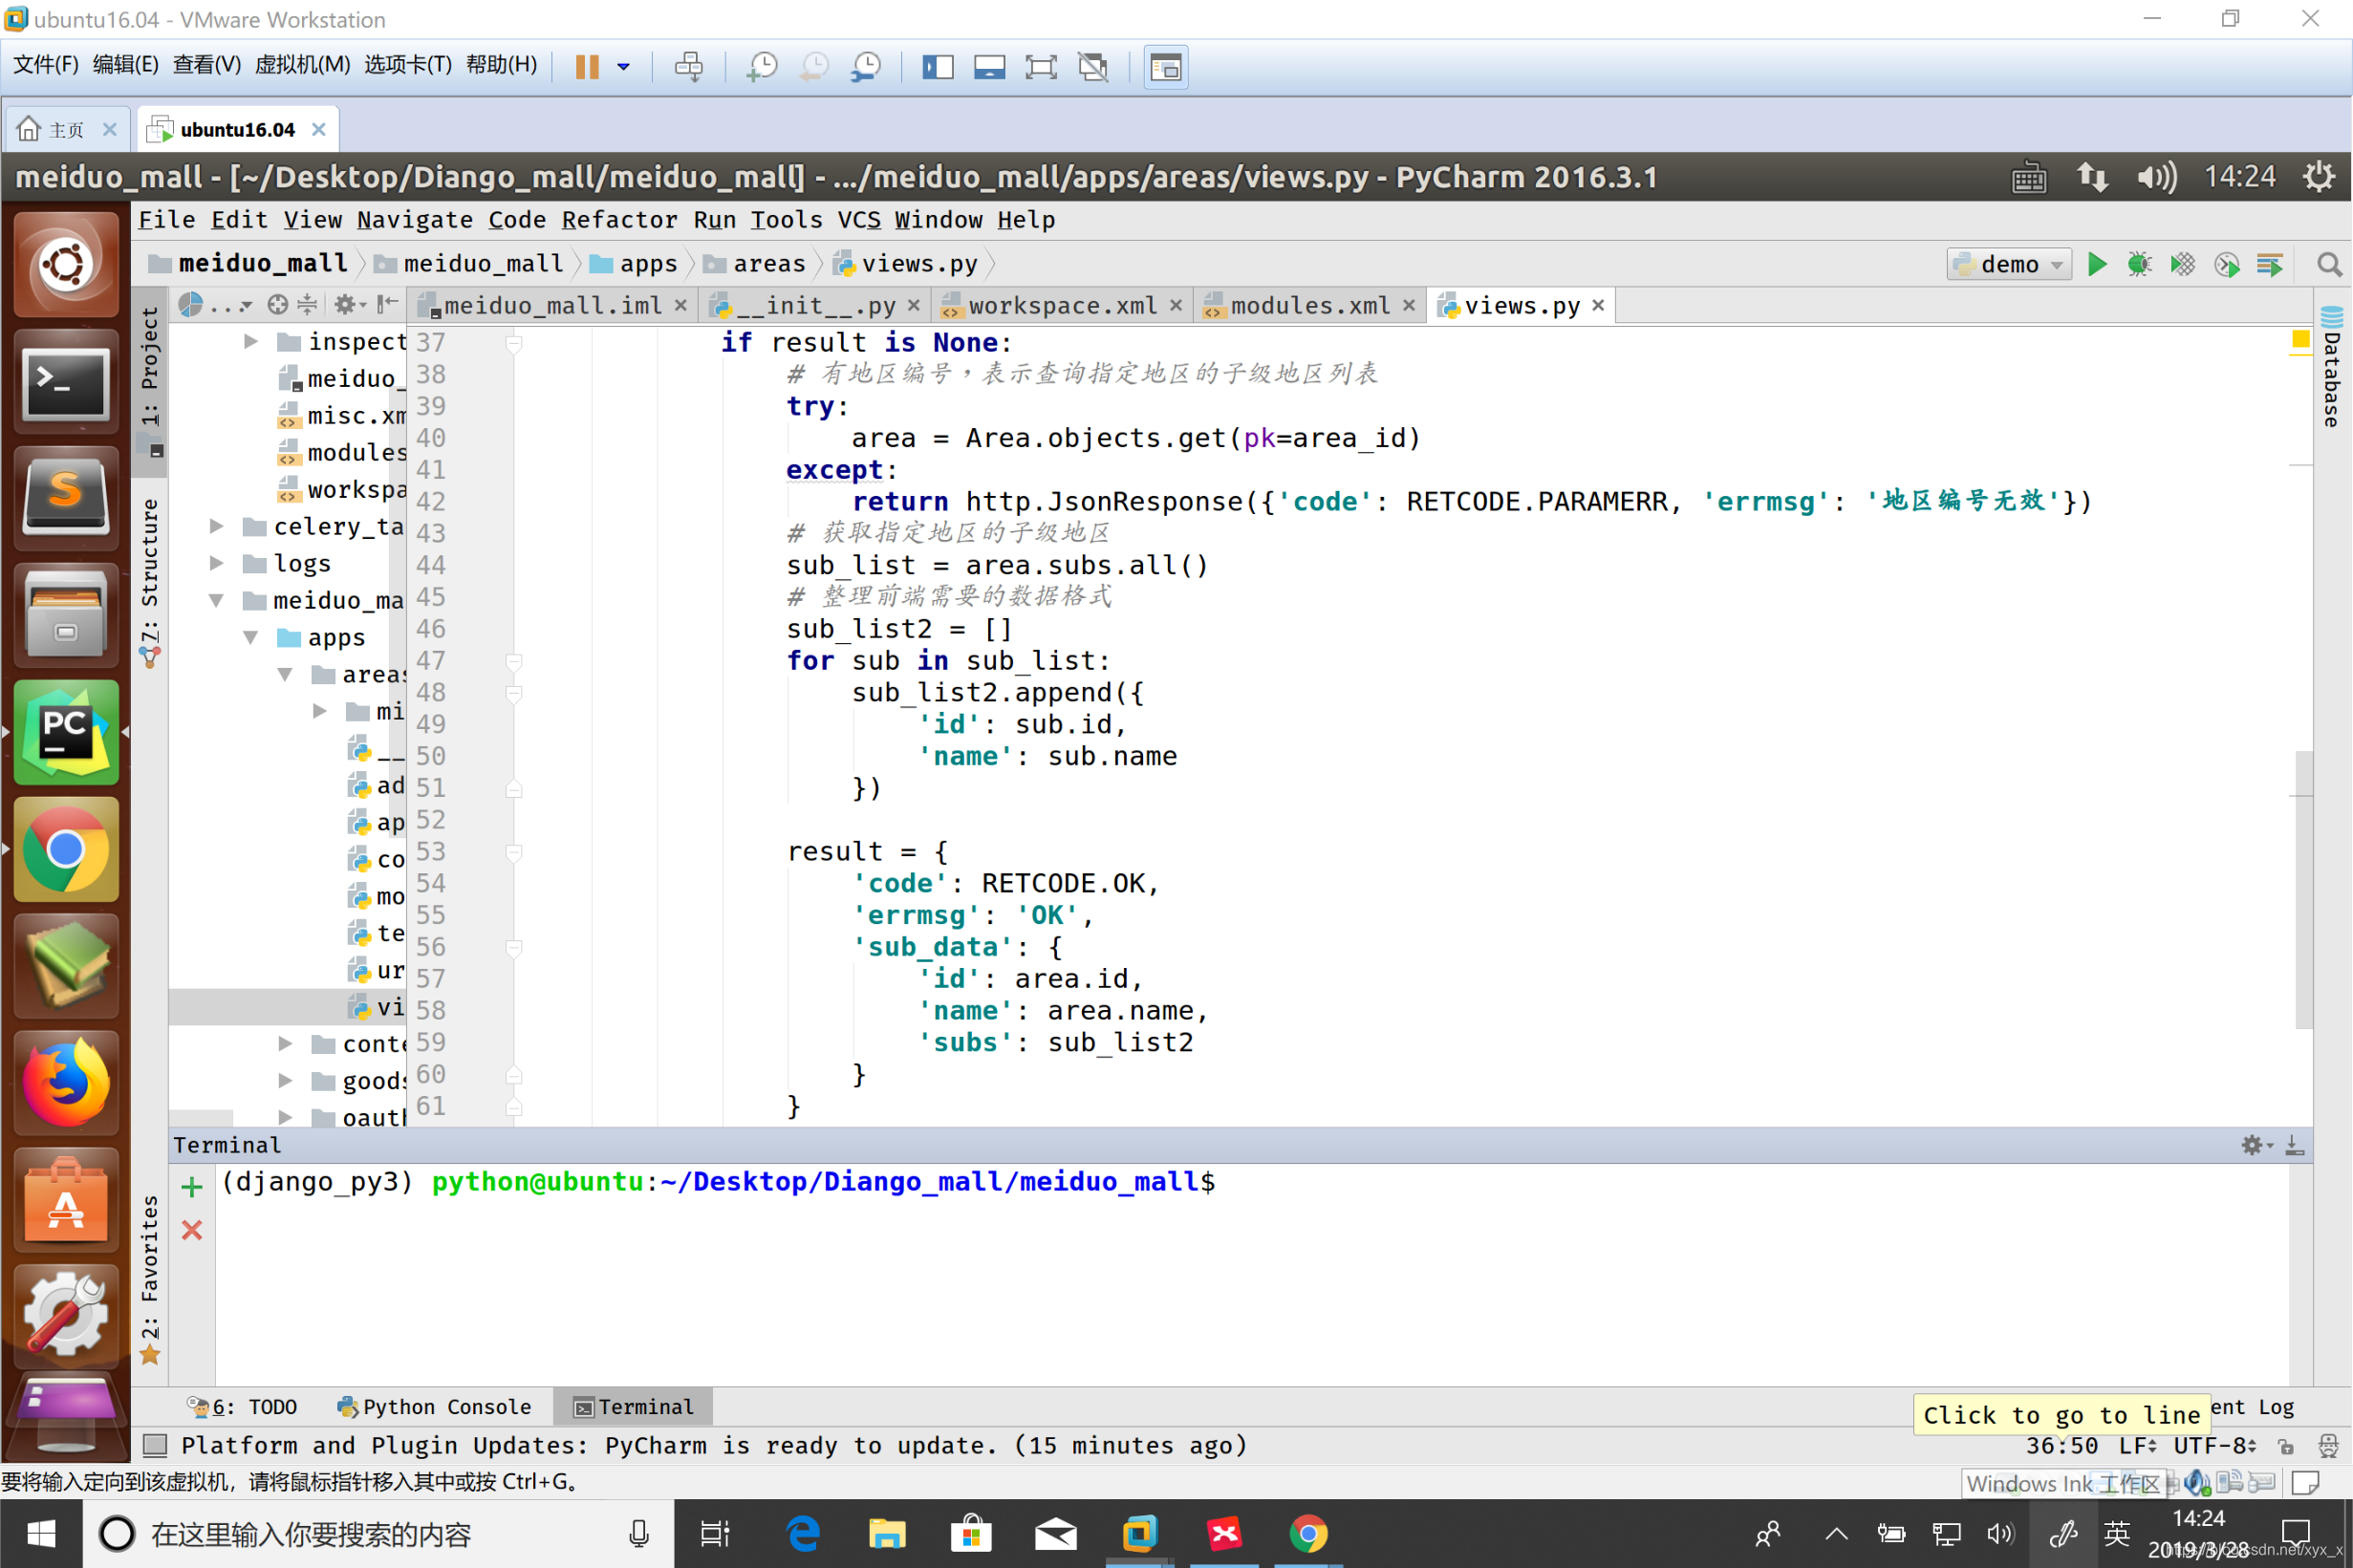Open VMware 虚拟机(M) menu

(x=302, y=65)
